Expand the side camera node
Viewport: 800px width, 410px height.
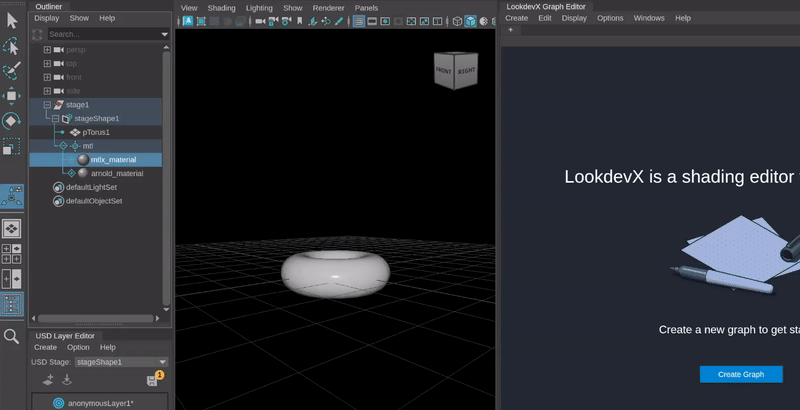[x=47, y=91]
